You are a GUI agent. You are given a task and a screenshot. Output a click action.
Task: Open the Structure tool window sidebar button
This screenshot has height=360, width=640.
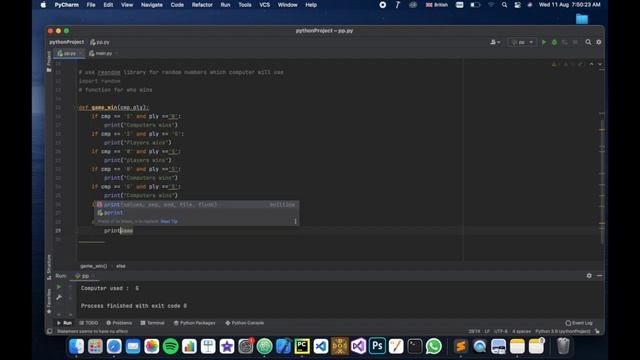pyautogui.click(x=49, y=267)
